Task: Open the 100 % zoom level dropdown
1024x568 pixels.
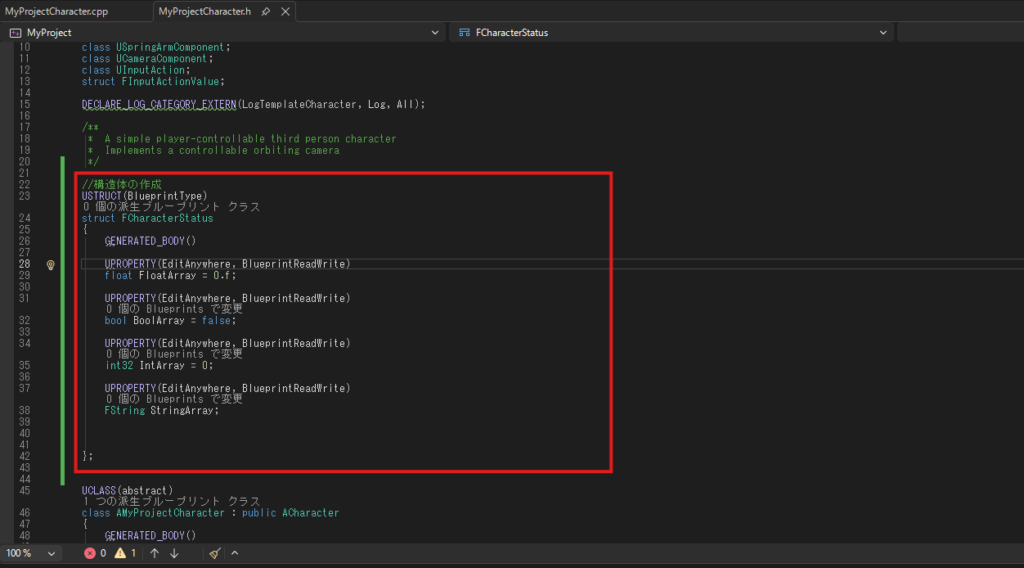Action: [x=52, y=553]
